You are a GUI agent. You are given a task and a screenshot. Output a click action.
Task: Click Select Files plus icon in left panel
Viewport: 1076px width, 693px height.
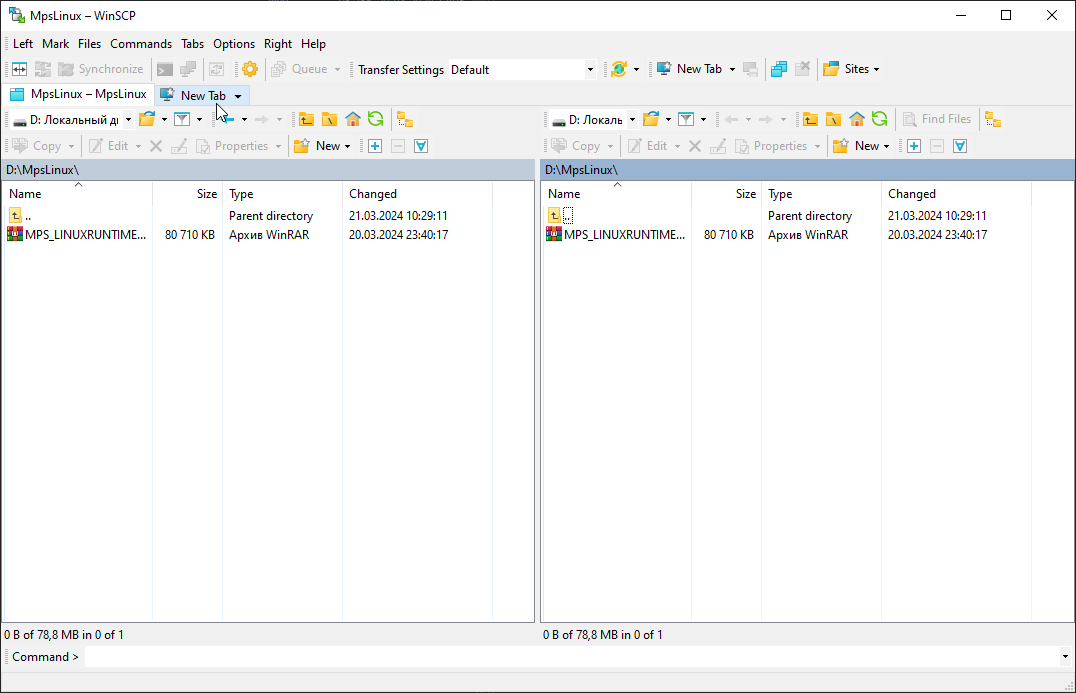tap(375, 145)
